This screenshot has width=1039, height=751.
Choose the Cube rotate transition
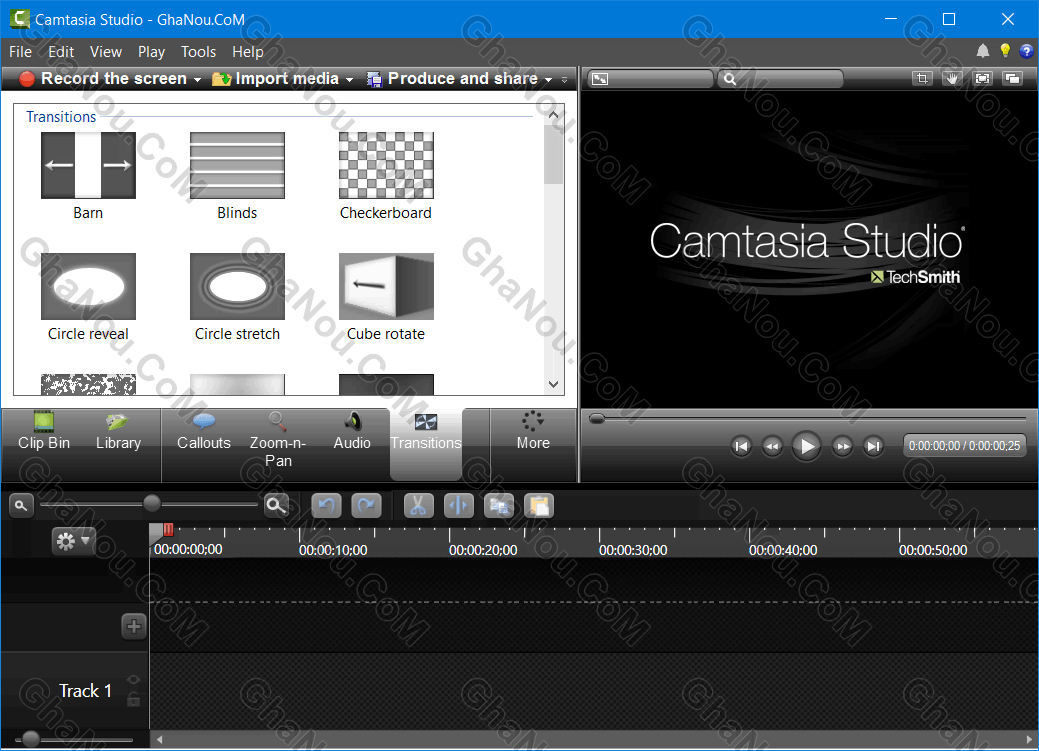[x=386, y=286]
